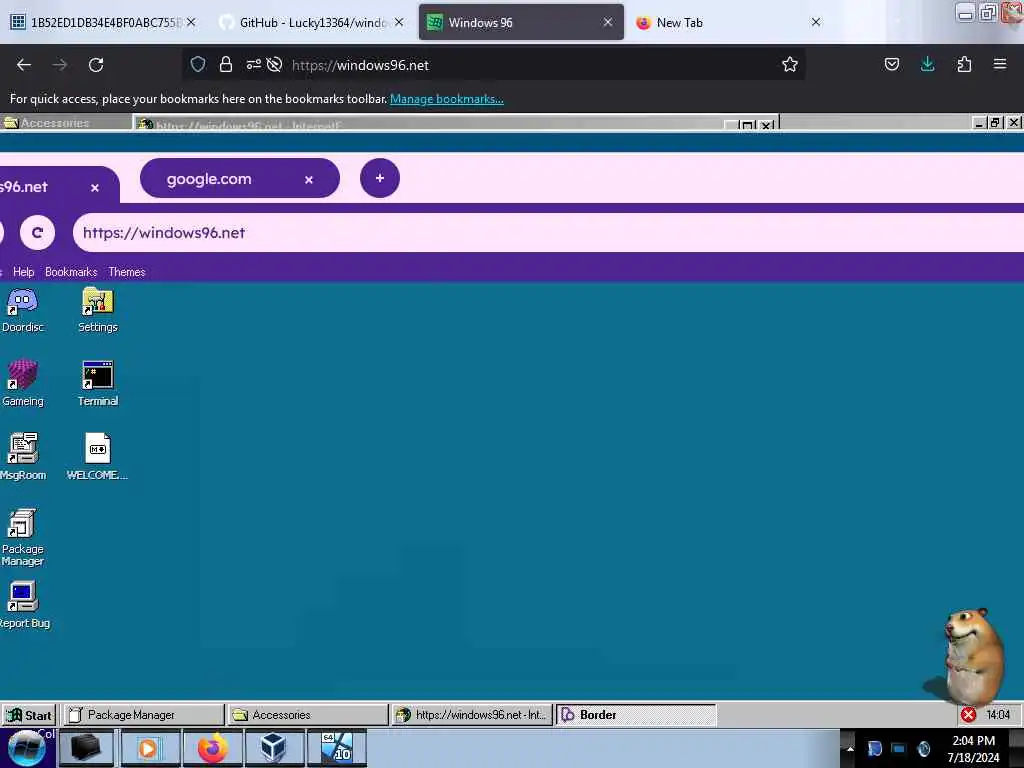
Task: Open the Report Bug desktop shortcut
Action: tap(24, 605)
